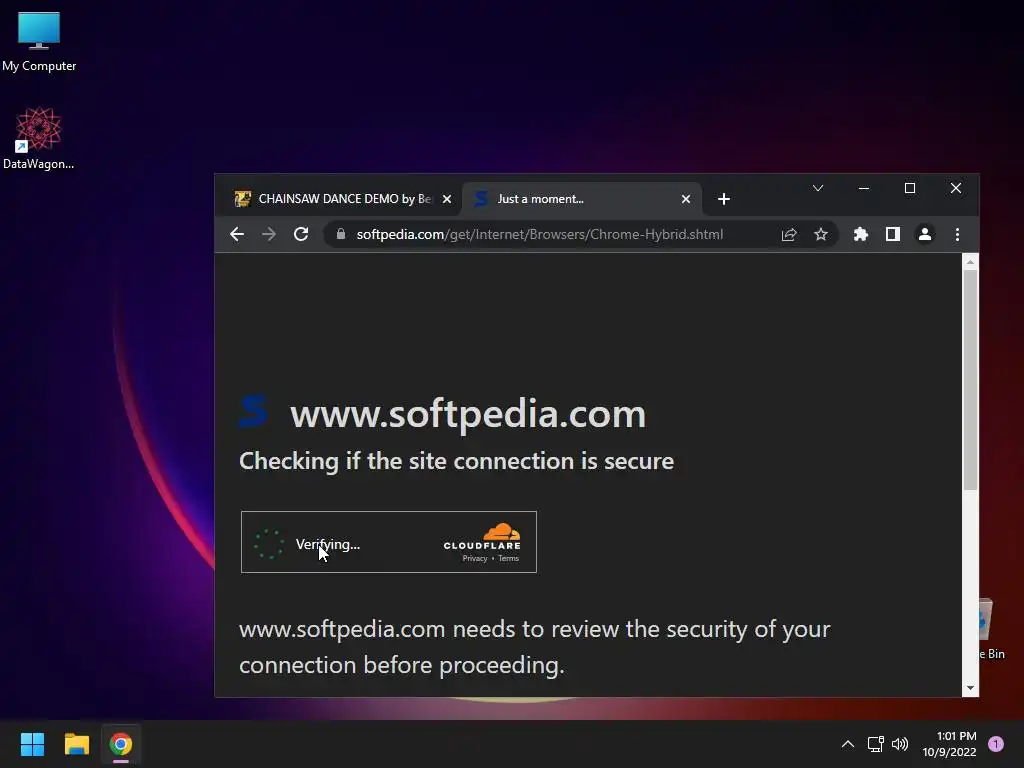The height and width of the screenshot is (768, 1024).
Task: Select the Recycle Bin desktop icon
Action: (x=993, y=630)
